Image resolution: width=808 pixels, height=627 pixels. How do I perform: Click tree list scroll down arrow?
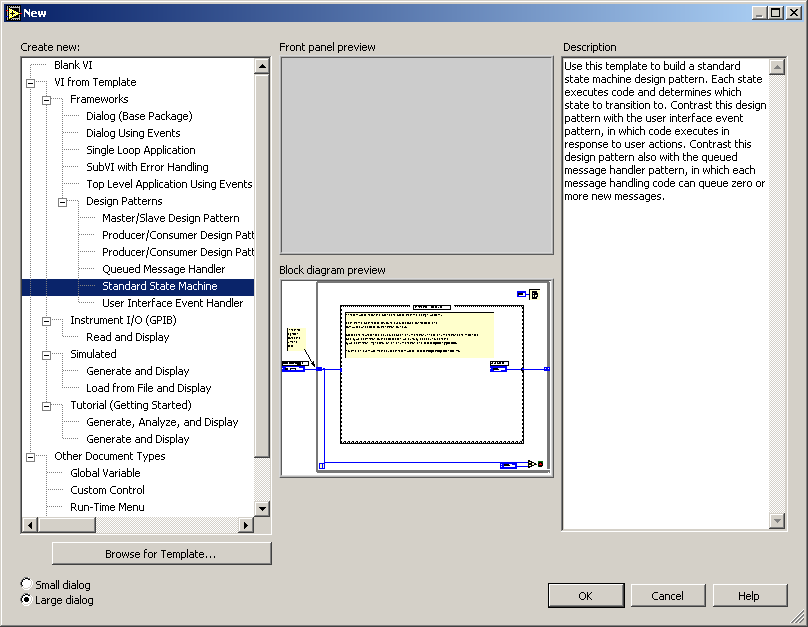click(262, 509)
